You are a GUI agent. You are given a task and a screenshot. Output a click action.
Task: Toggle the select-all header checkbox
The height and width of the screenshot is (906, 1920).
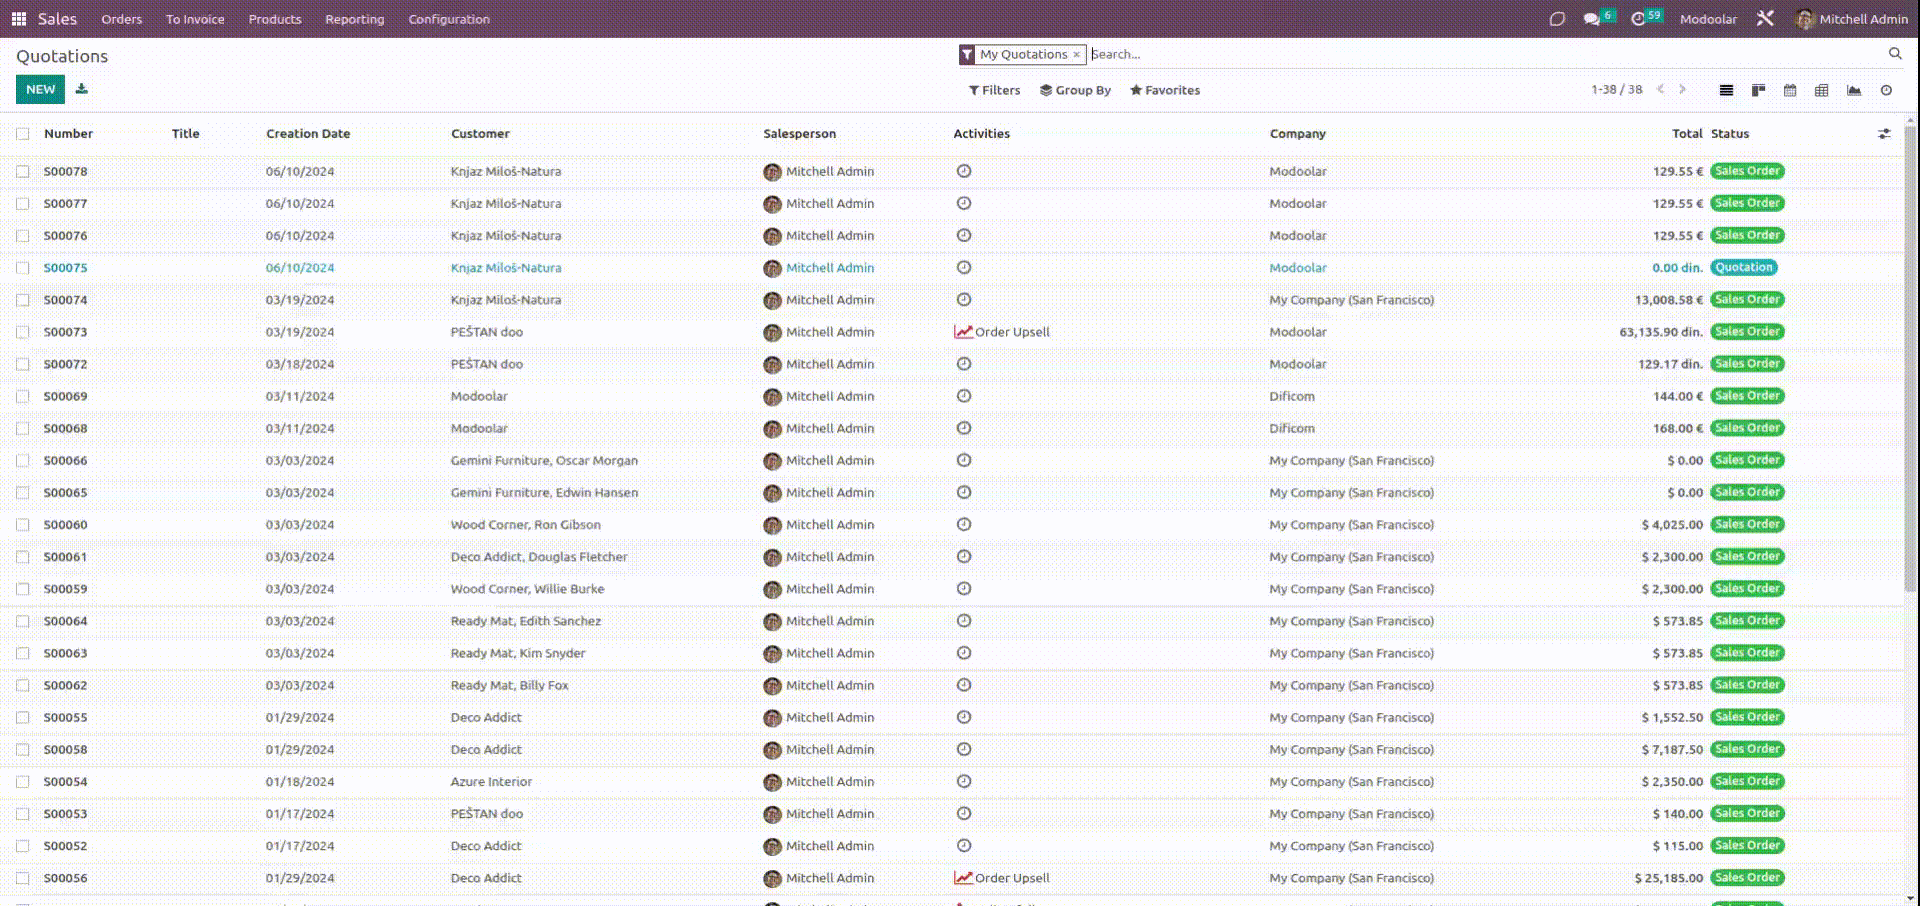coord(22,134)
